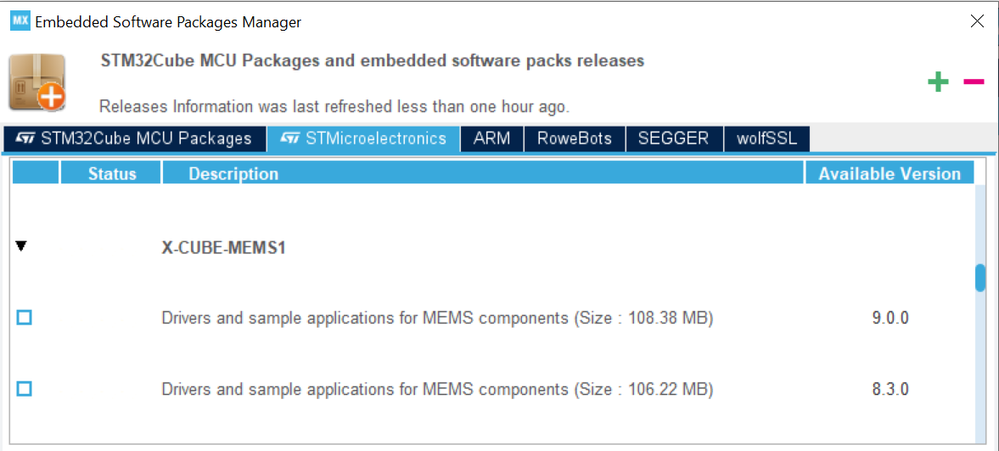Click the green plus add-package icon
This screenshot has height=451, width=999.
[x=937, y=82]
